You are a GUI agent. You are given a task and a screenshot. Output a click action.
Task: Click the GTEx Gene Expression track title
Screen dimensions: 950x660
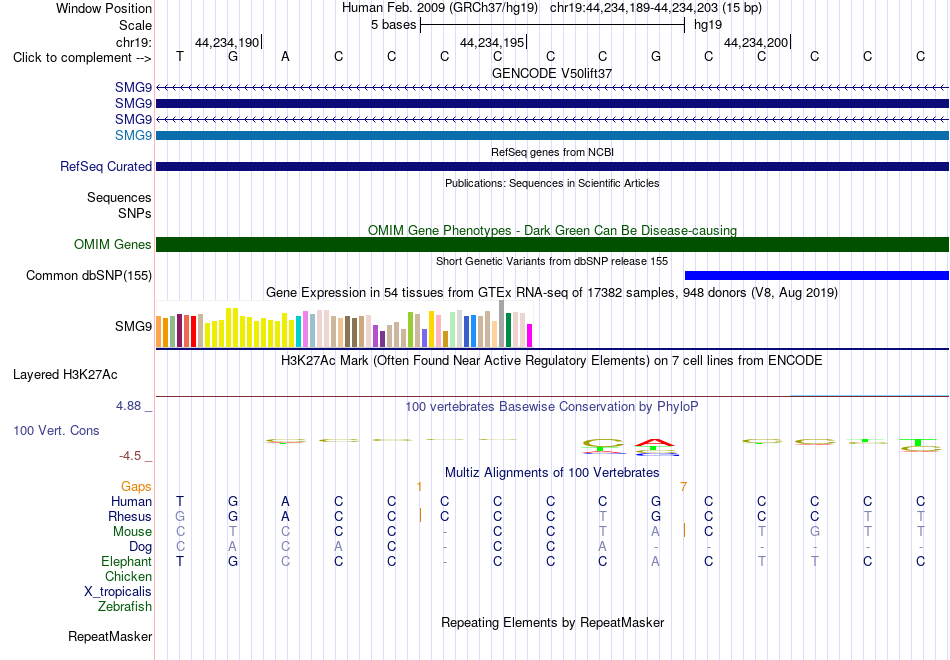[x=552, y=293]
